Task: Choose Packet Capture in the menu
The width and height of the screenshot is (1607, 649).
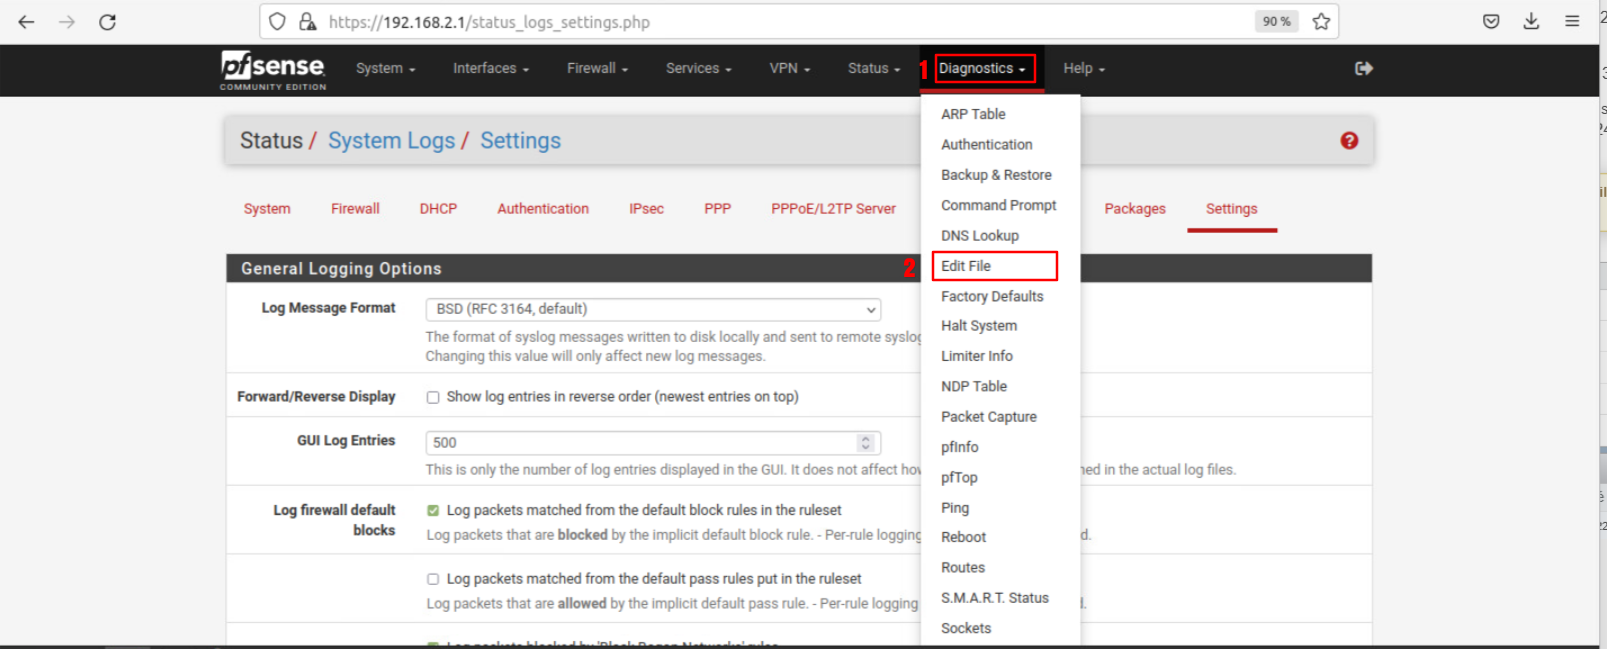Action: point(988,417)
